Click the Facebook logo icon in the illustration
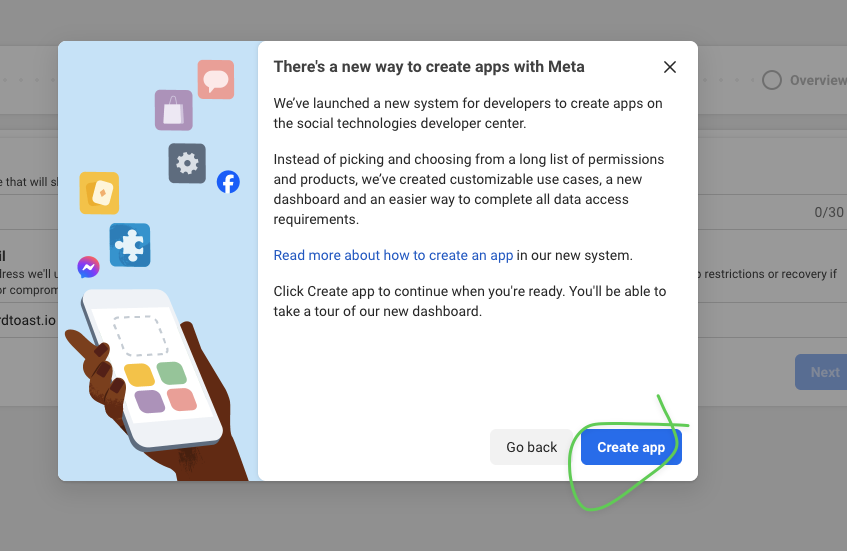This screenshot has height=551, width=847. [x=228, y=182]
